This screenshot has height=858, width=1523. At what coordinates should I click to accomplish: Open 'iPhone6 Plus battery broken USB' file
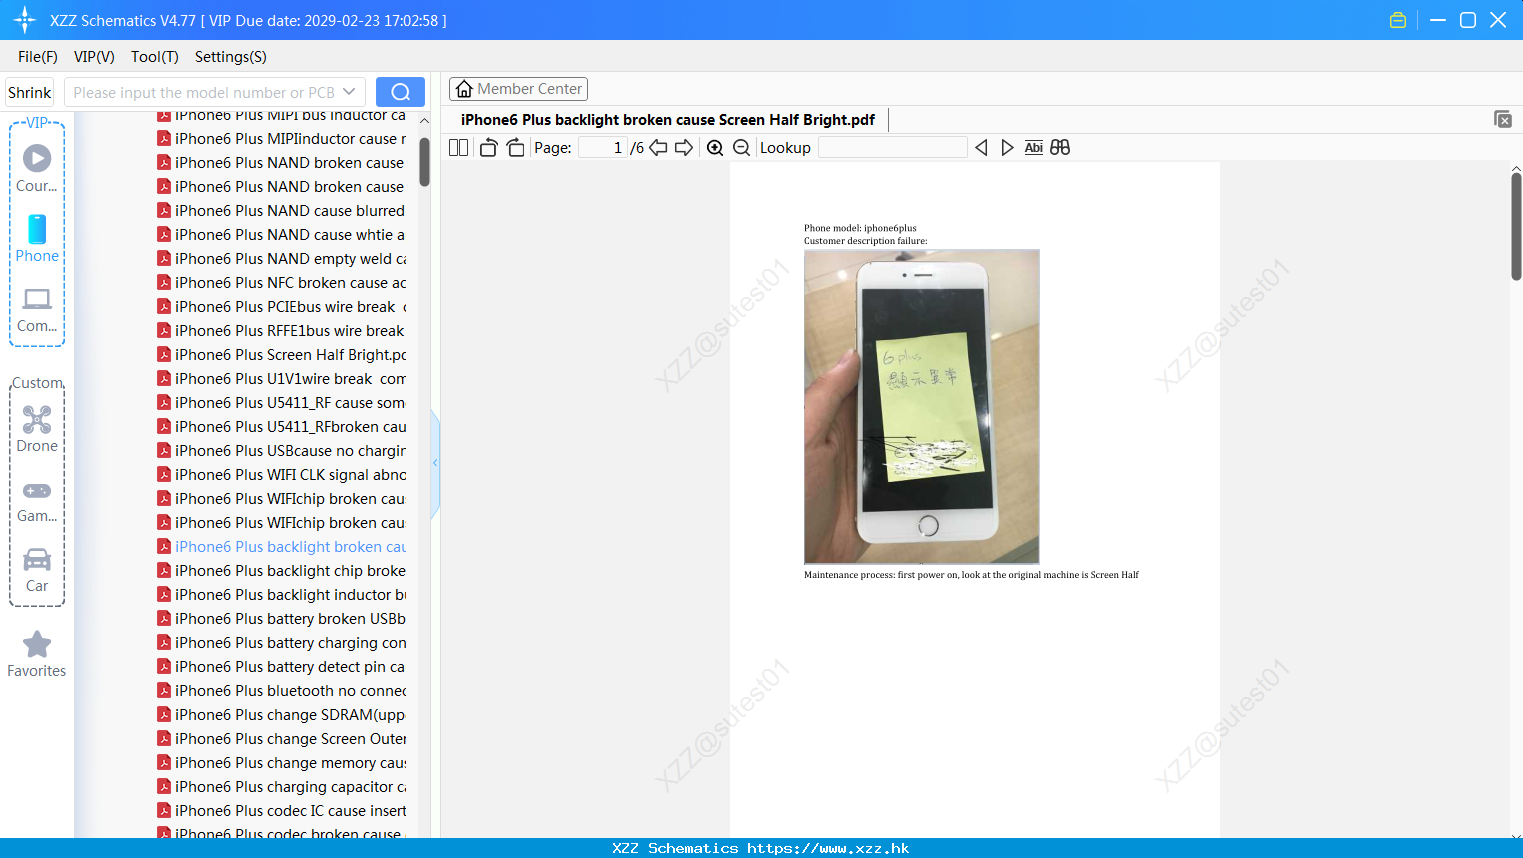pos(281,619)
